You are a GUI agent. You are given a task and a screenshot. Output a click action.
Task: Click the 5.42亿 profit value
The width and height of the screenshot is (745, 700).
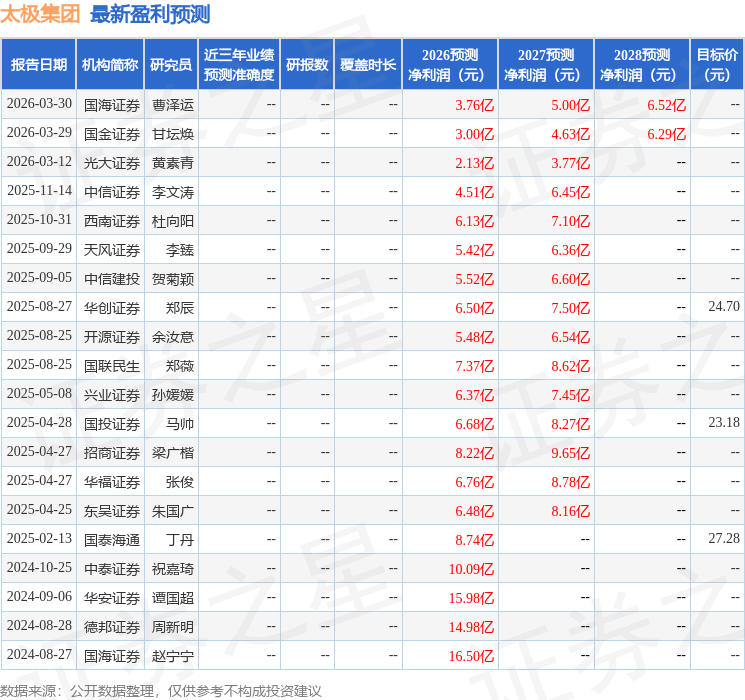(474, 250)
